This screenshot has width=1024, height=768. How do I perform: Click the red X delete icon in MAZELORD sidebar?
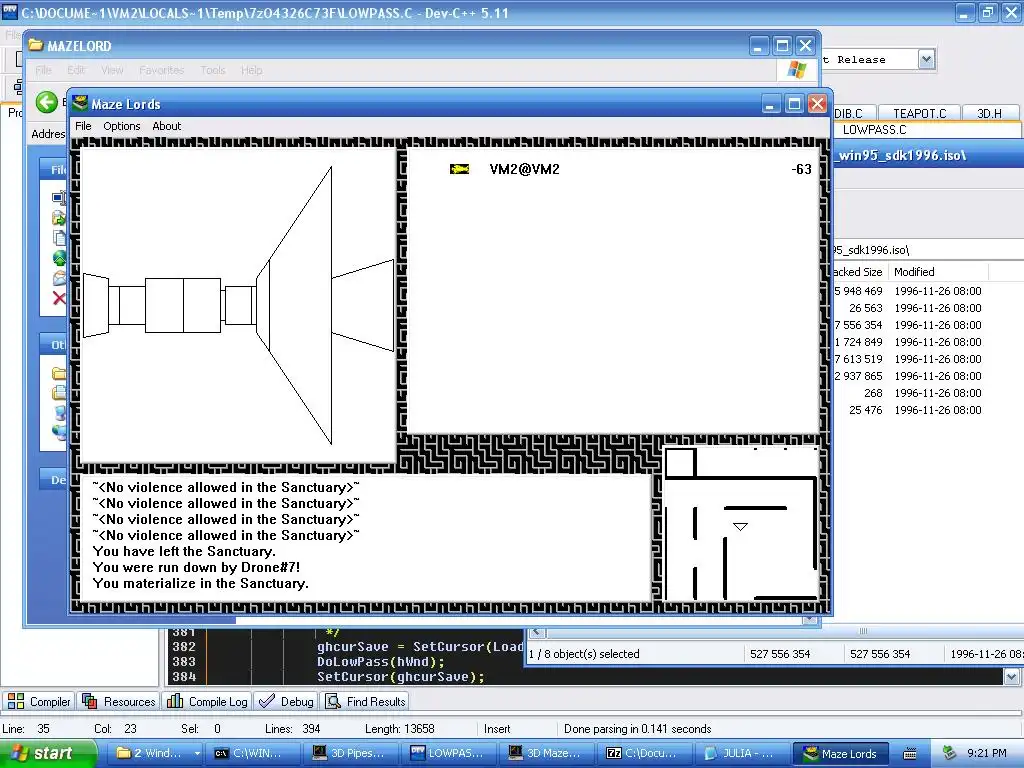pyautogui.click(x=59, y=298)
